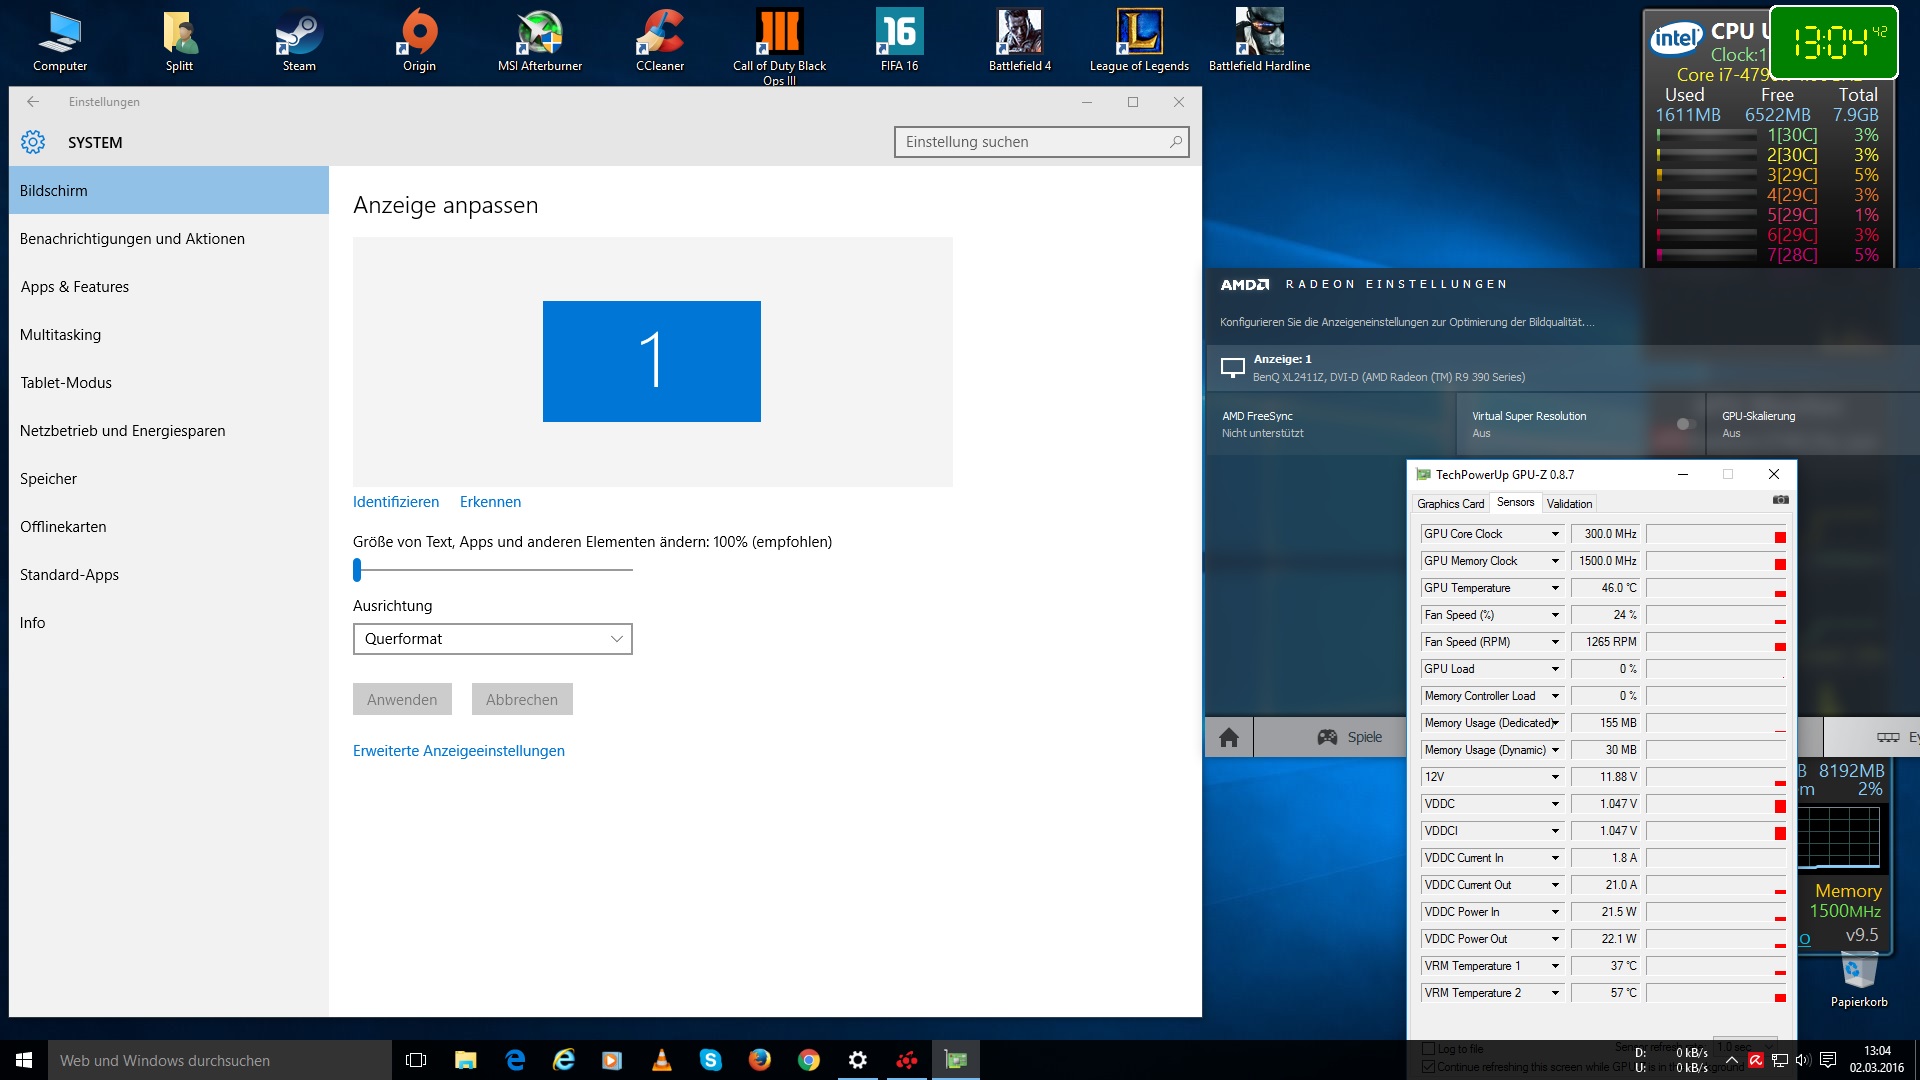Open VLC media player from taskbar

662,1060
